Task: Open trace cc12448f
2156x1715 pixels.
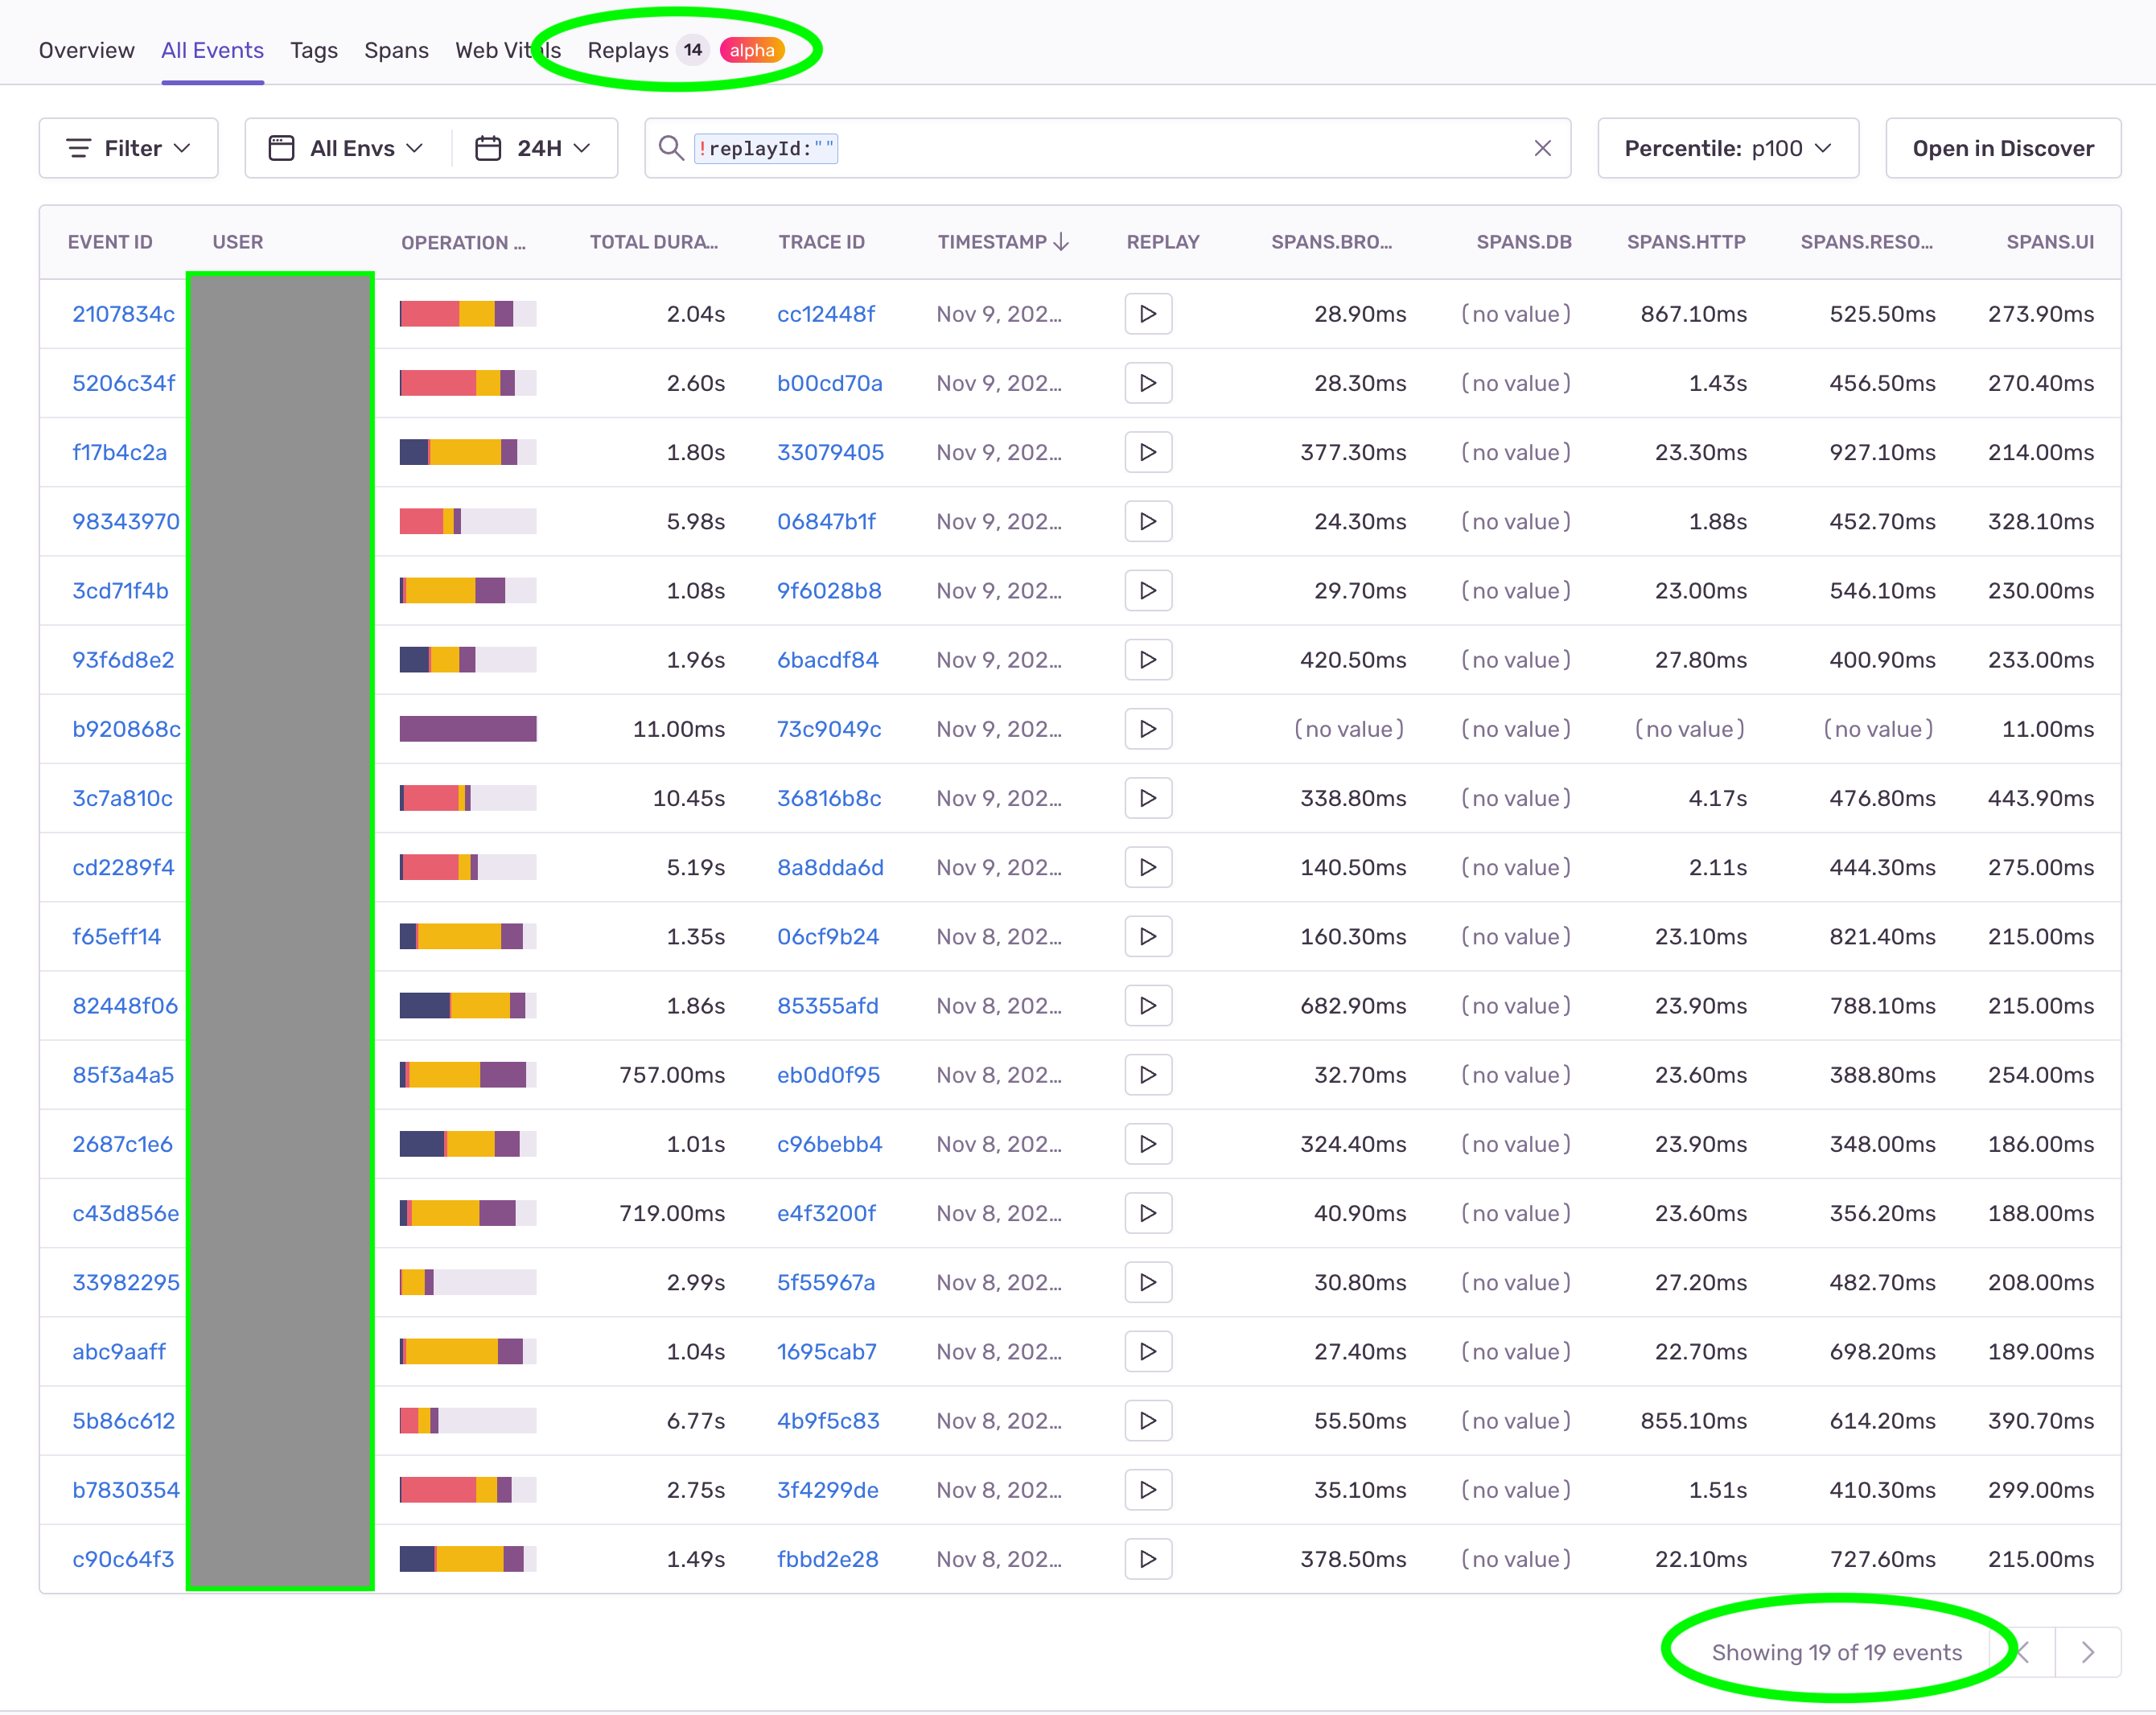Action: [x=827, y=313]
